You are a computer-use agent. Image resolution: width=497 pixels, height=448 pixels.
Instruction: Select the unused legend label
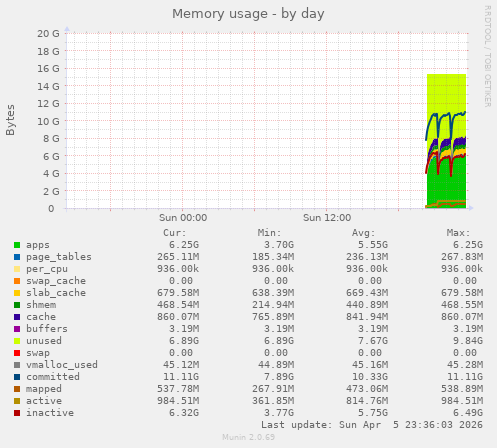coord(44,341)
